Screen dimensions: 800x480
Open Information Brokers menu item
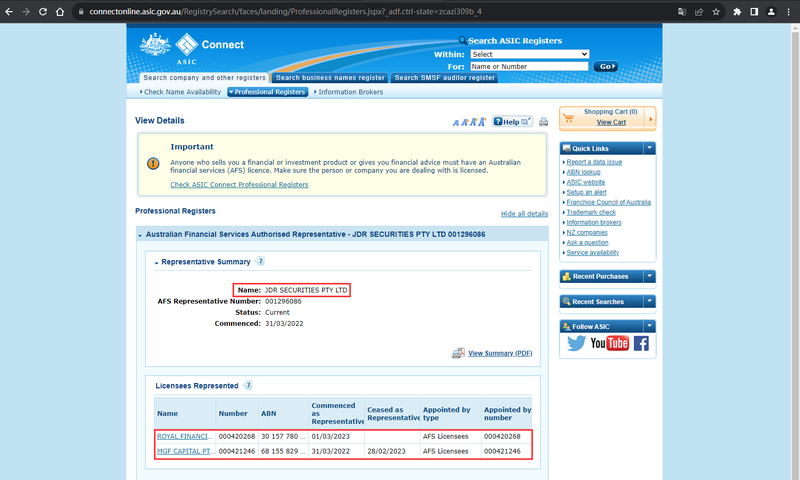pyautogui.click(x=351, y=92)
